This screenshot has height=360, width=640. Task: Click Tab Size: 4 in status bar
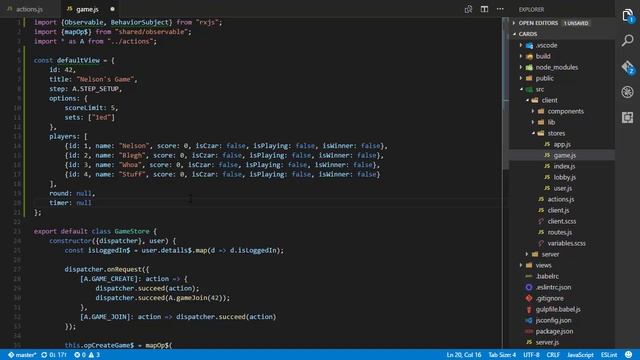pos(502,355)
